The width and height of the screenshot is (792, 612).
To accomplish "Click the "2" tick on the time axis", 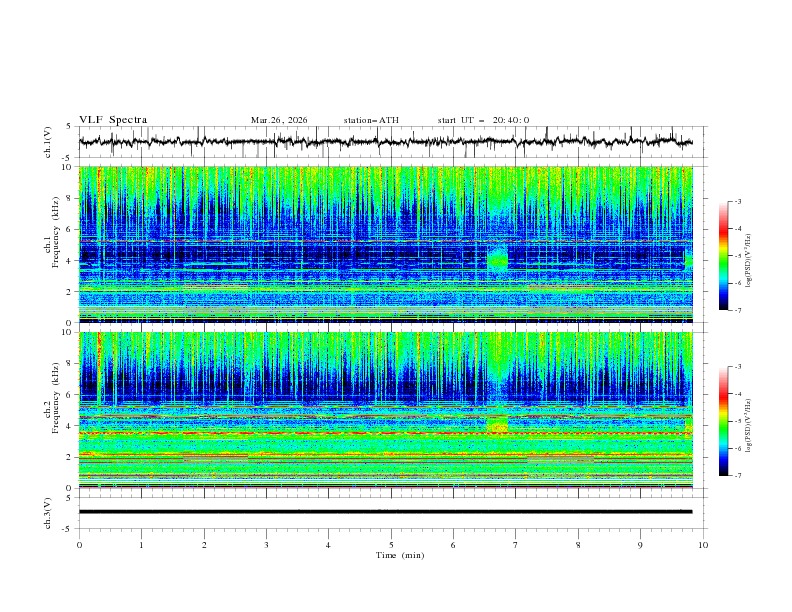I will (x=204, y=545).
